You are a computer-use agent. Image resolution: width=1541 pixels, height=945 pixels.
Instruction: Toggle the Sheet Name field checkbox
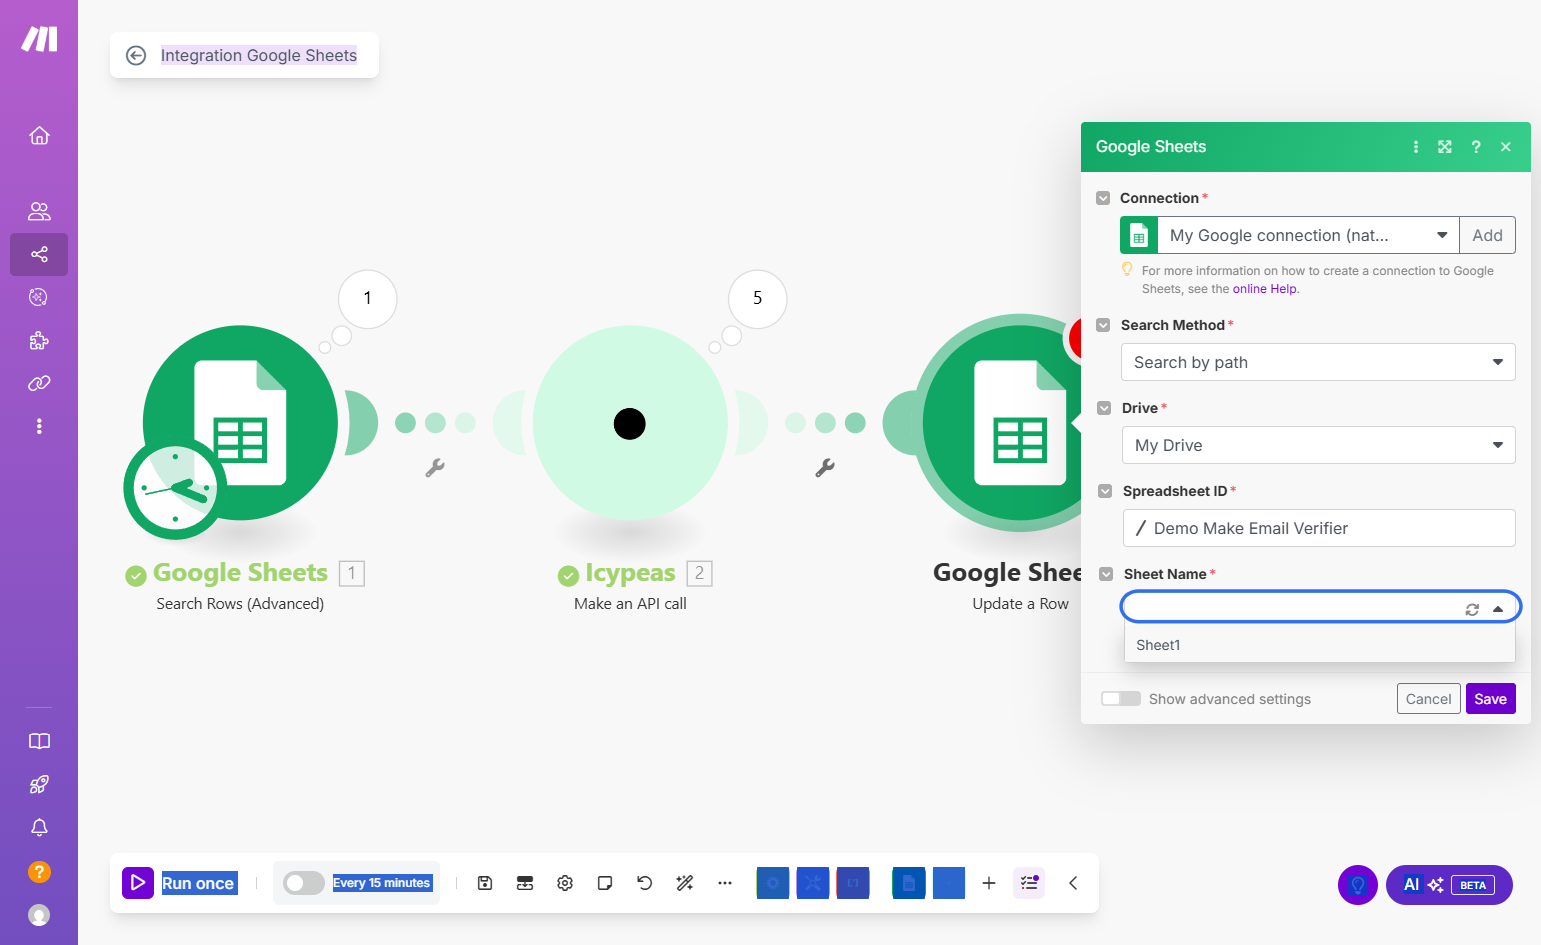1106,574
